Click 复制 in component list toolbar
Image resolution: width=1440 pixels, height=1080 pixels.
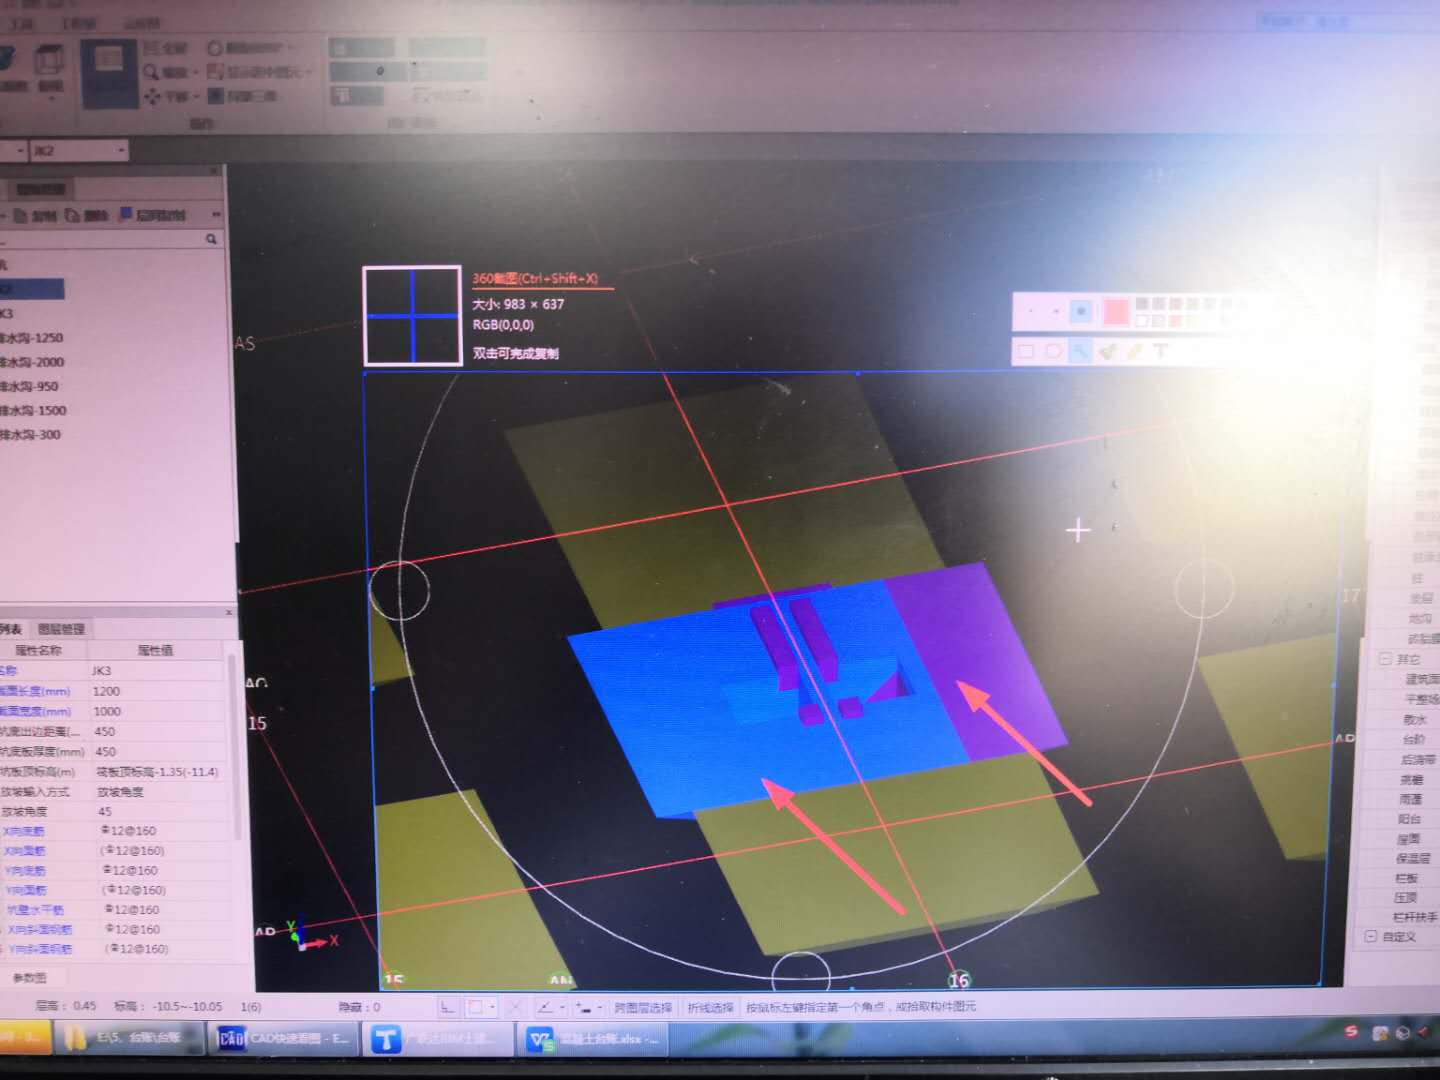click(x=36, y=215)
